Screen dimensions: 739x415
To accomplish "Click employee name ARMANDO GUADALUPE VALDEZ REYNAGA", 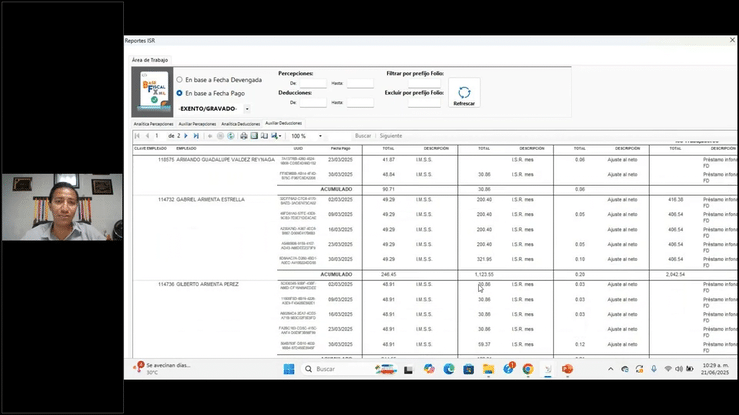I will coord(225,160).
